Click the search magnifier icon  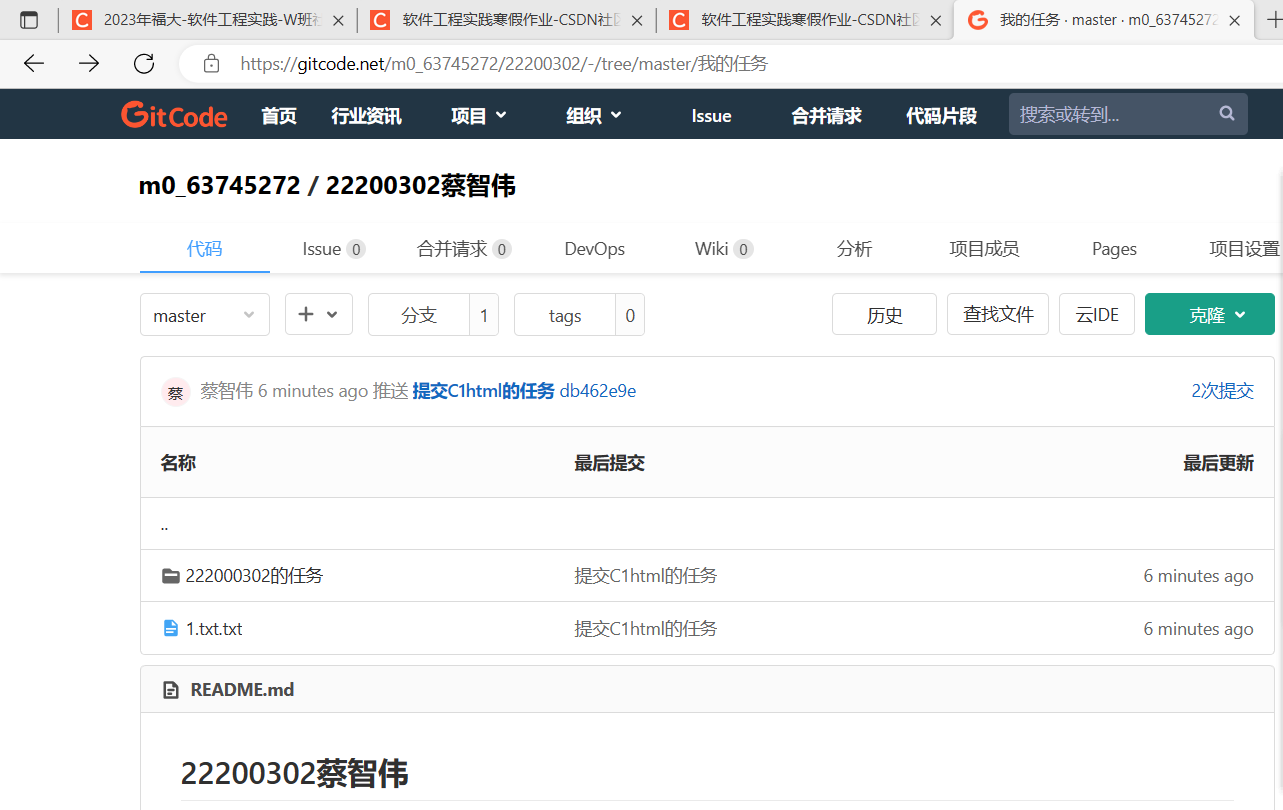(x=1227, y=114)
